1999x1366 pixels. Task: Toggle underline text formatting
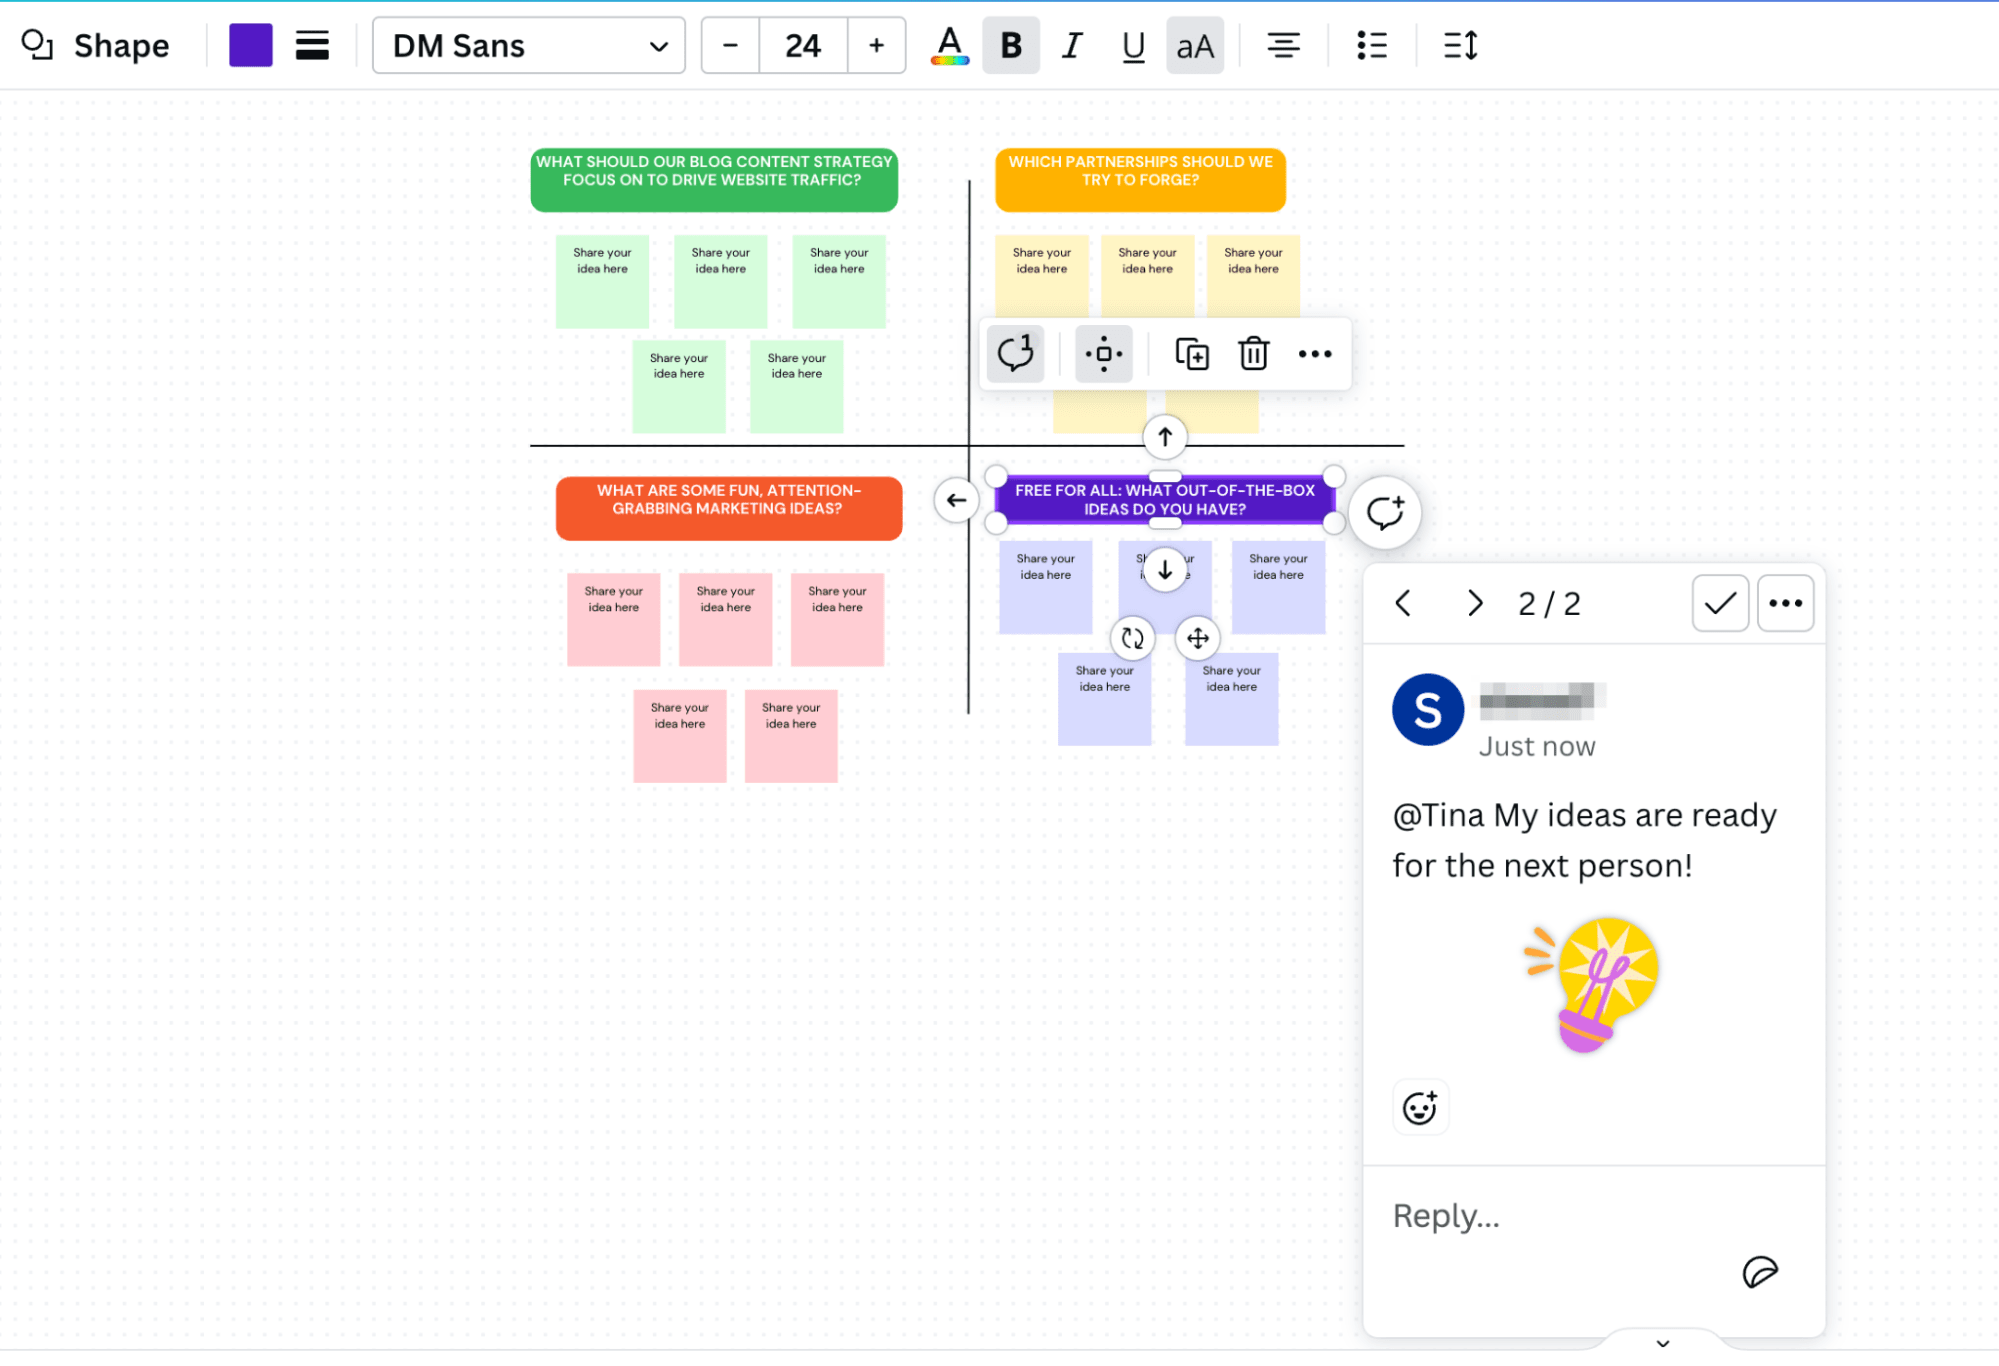click(1132, 45)
